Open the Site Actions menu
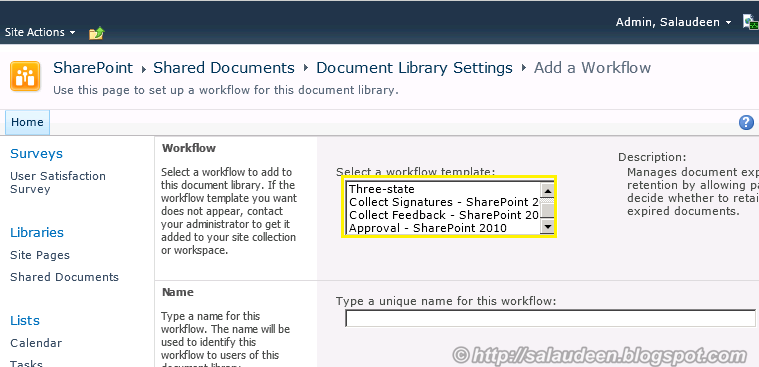759x367 pixels. (40, 32)
